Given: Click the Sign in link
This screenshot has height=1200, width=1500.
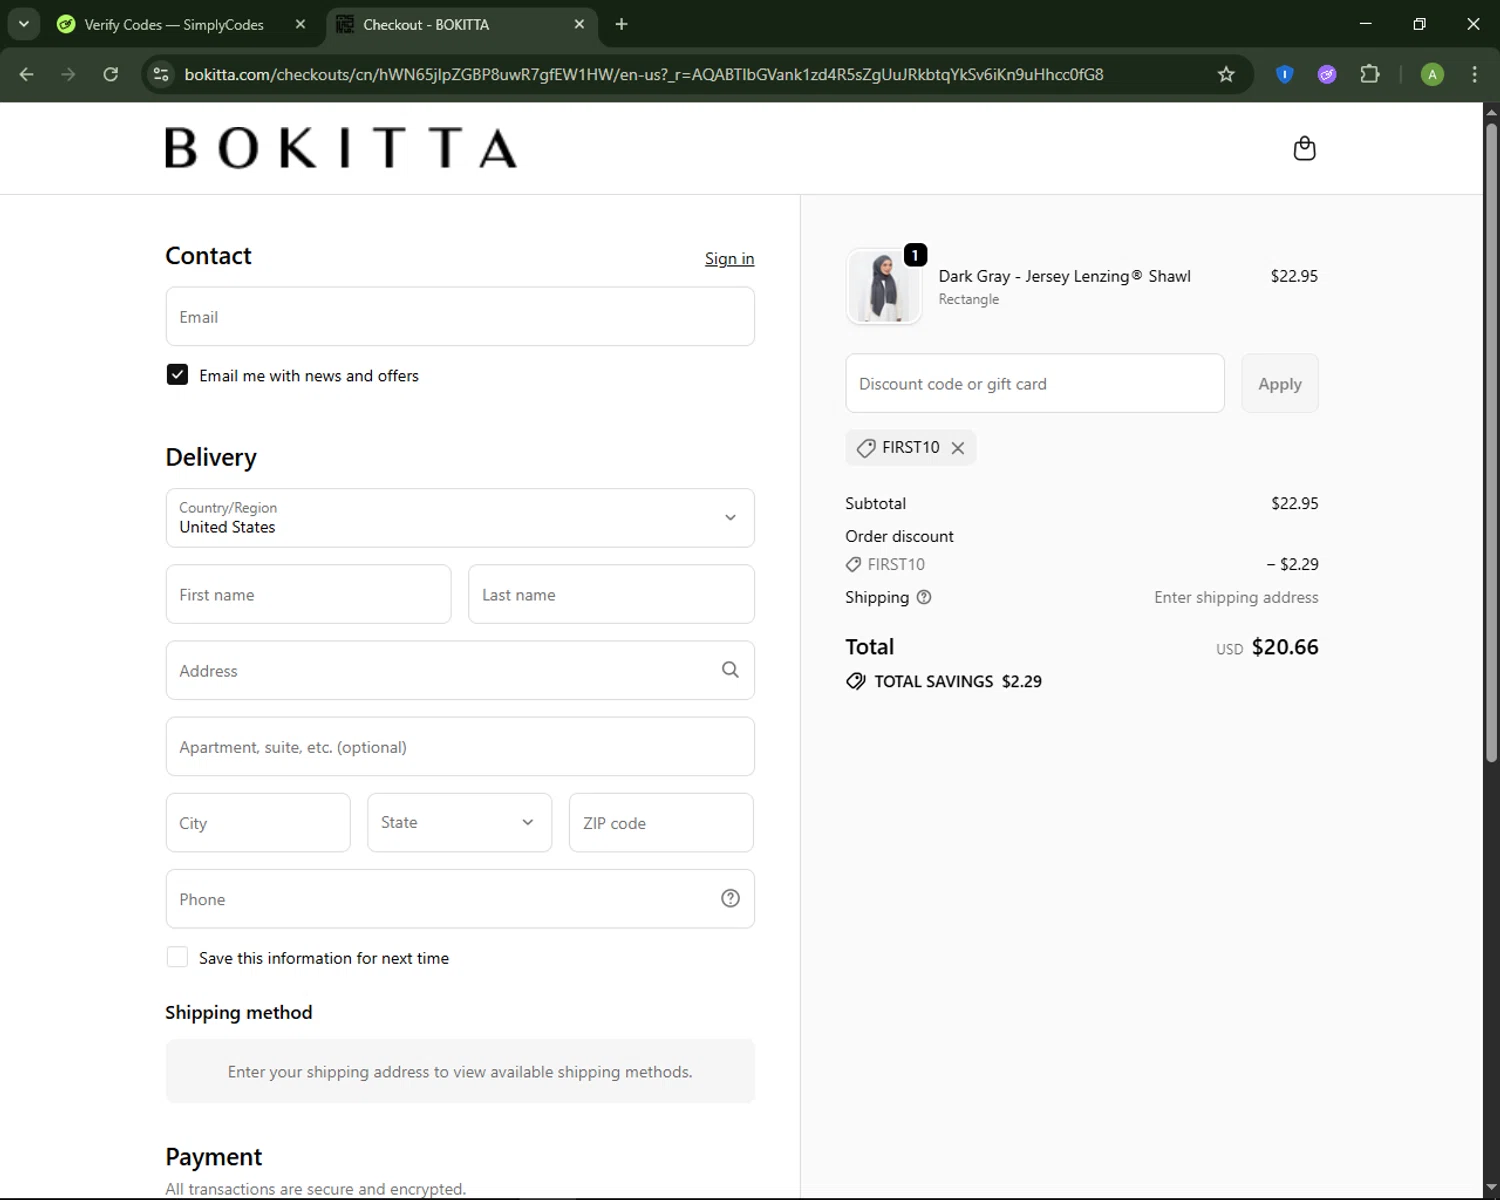Looking at the screenshot, I should [x=729, y=259].
